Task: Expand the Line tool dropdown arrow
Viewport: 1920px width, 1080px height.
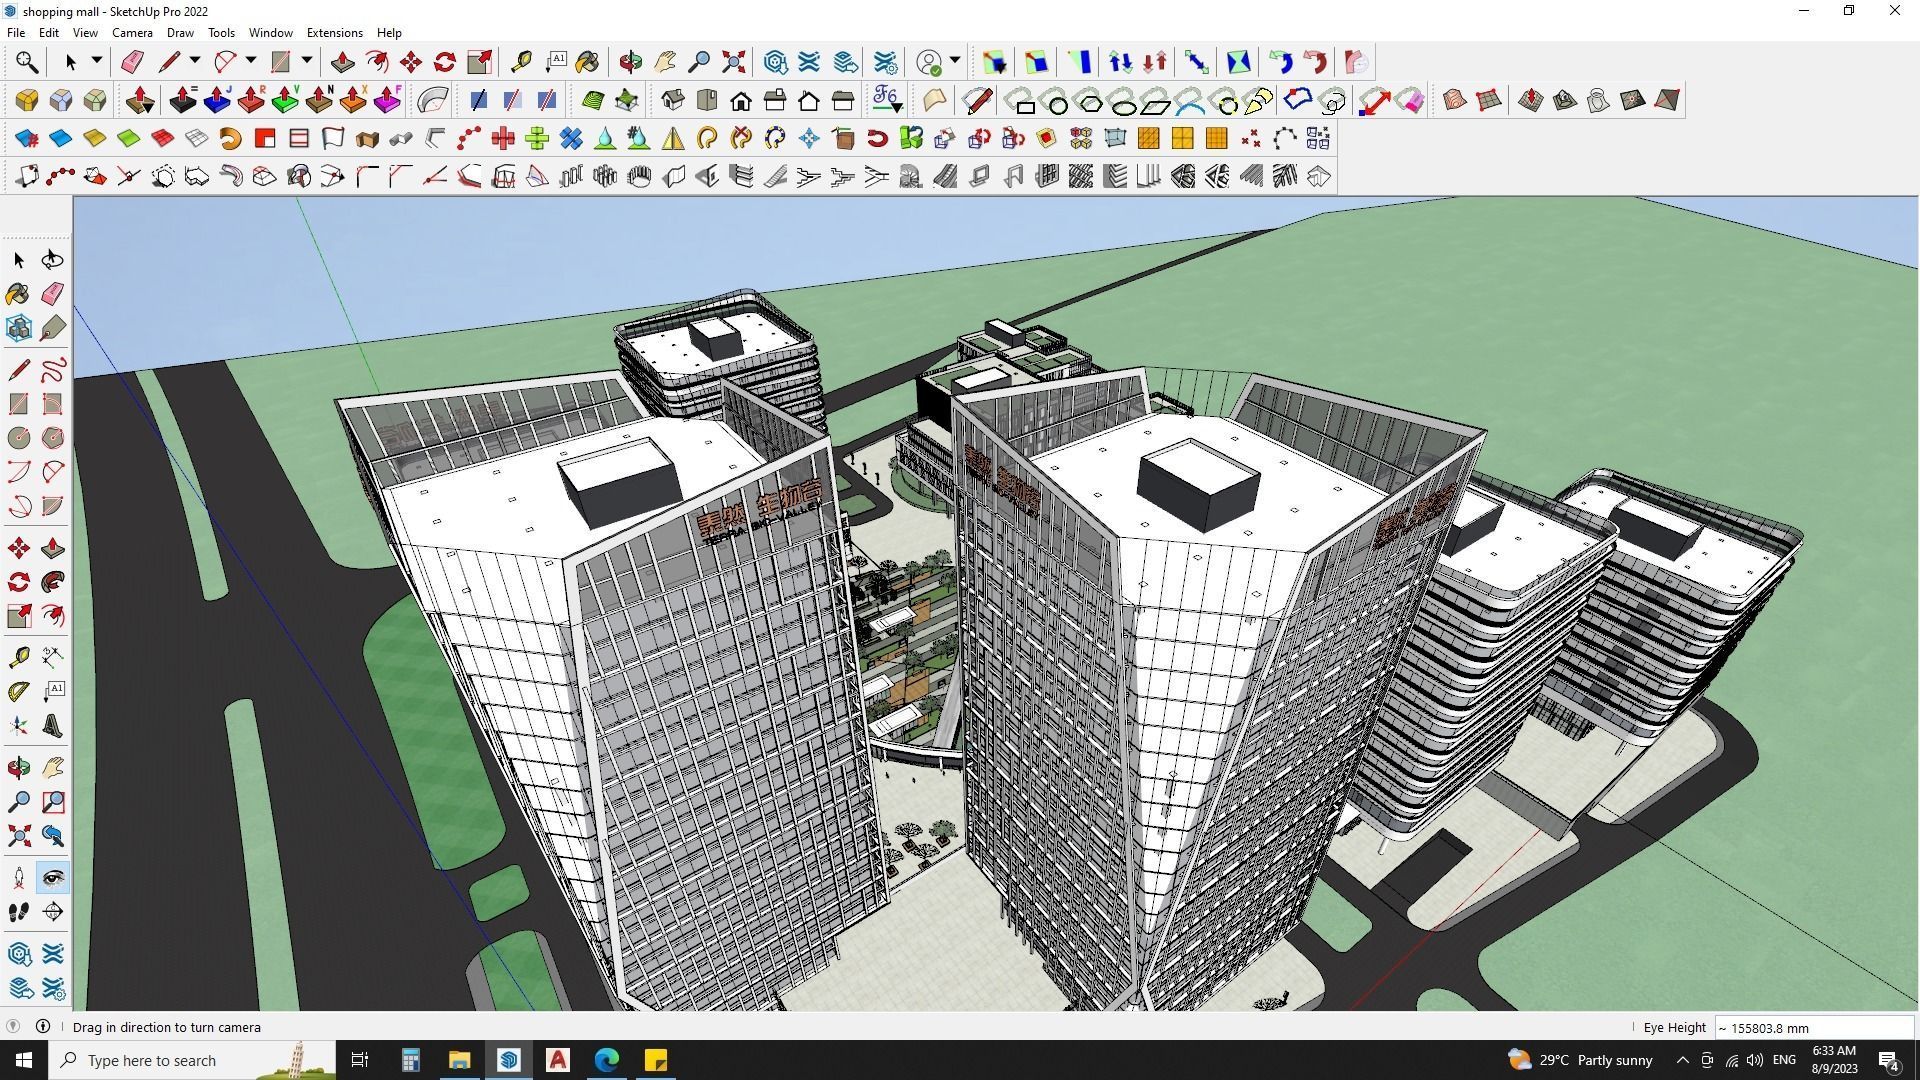Action: tap(195, 61)
